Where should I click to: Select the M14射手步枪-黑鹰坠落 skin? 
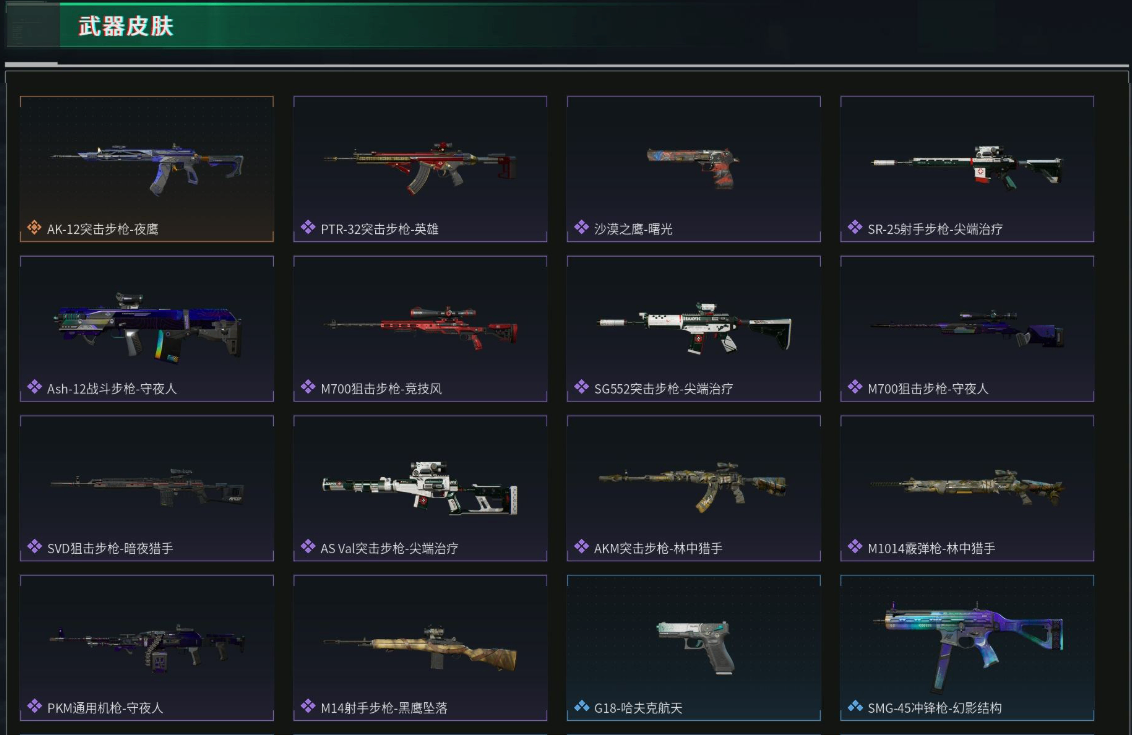(419, 648)
